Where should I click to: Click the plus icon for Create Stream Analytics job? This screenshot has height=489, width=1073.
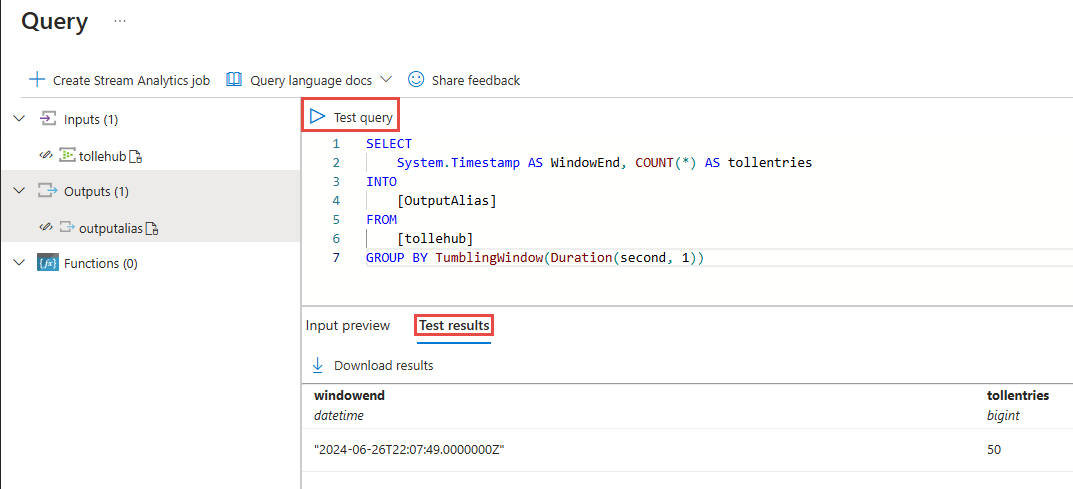(37, 80)
